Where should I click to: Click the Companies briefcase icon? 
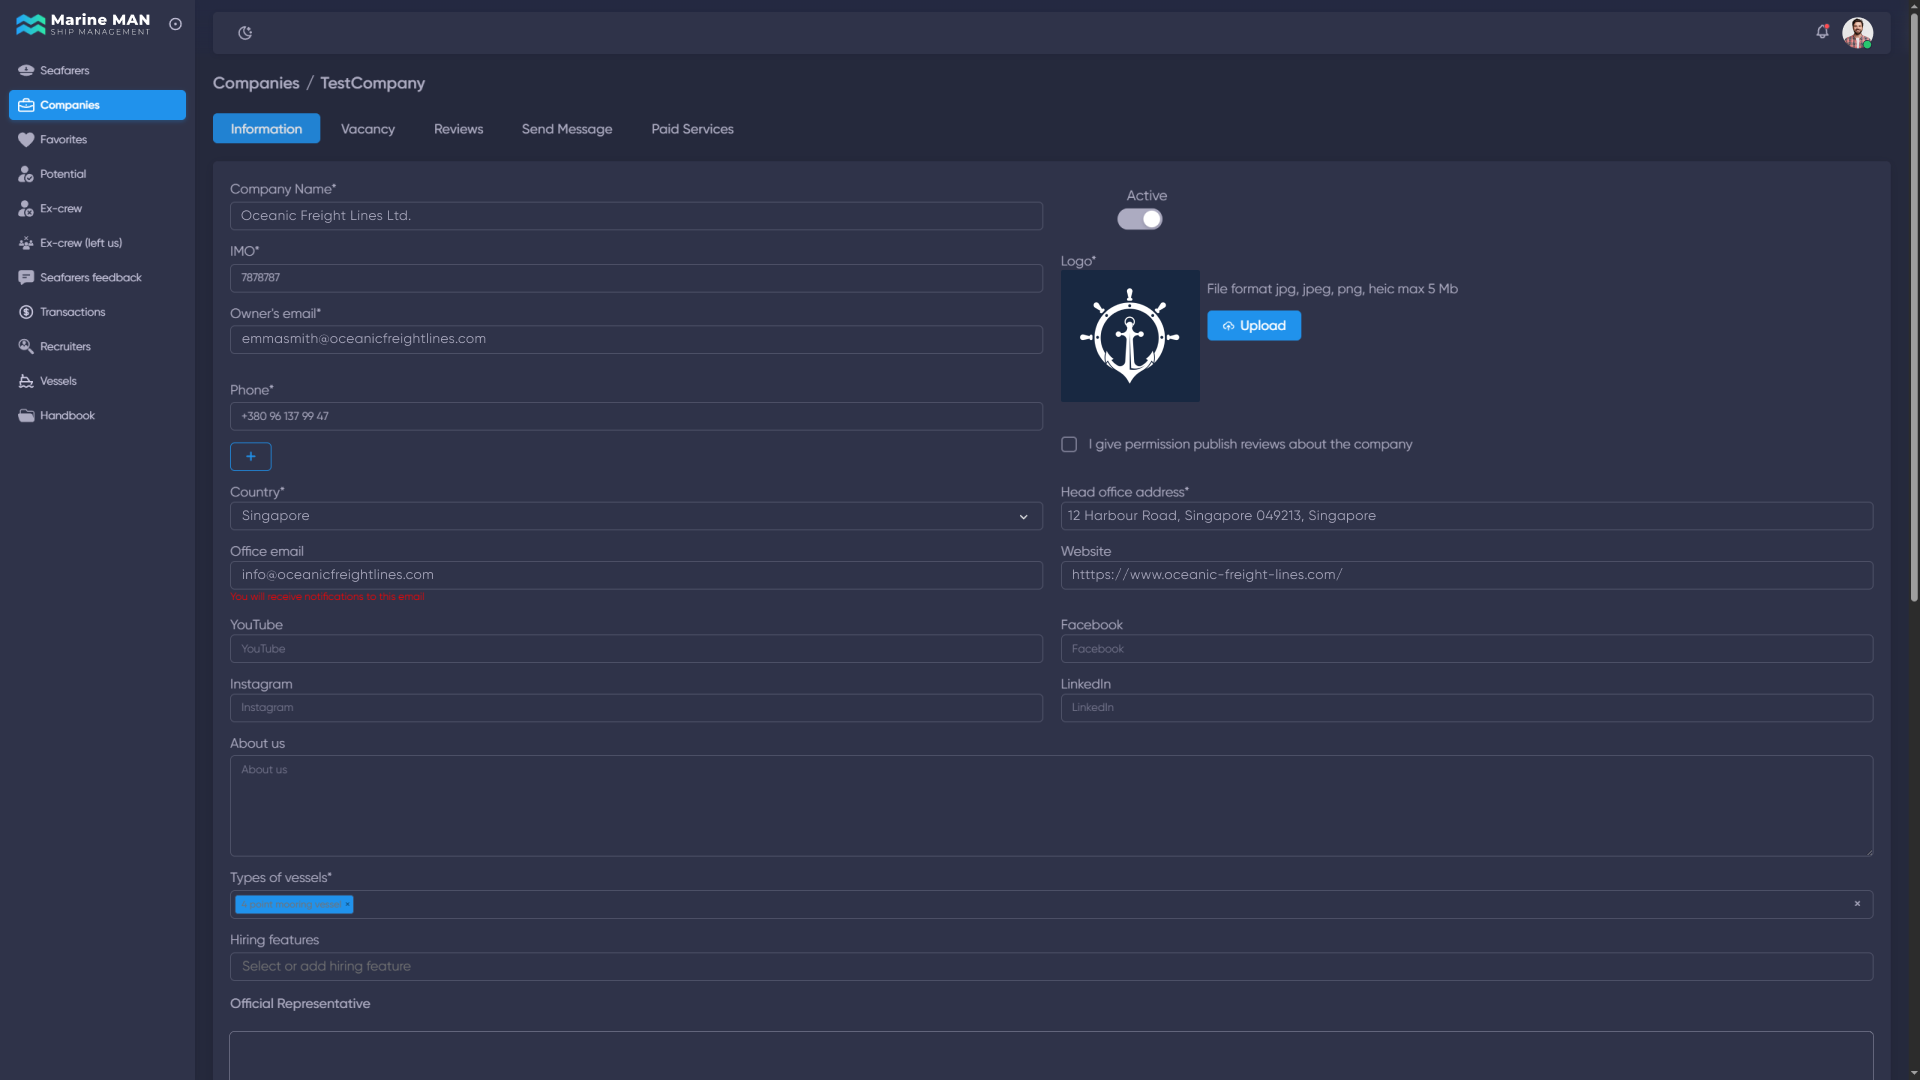pos(26,105)
